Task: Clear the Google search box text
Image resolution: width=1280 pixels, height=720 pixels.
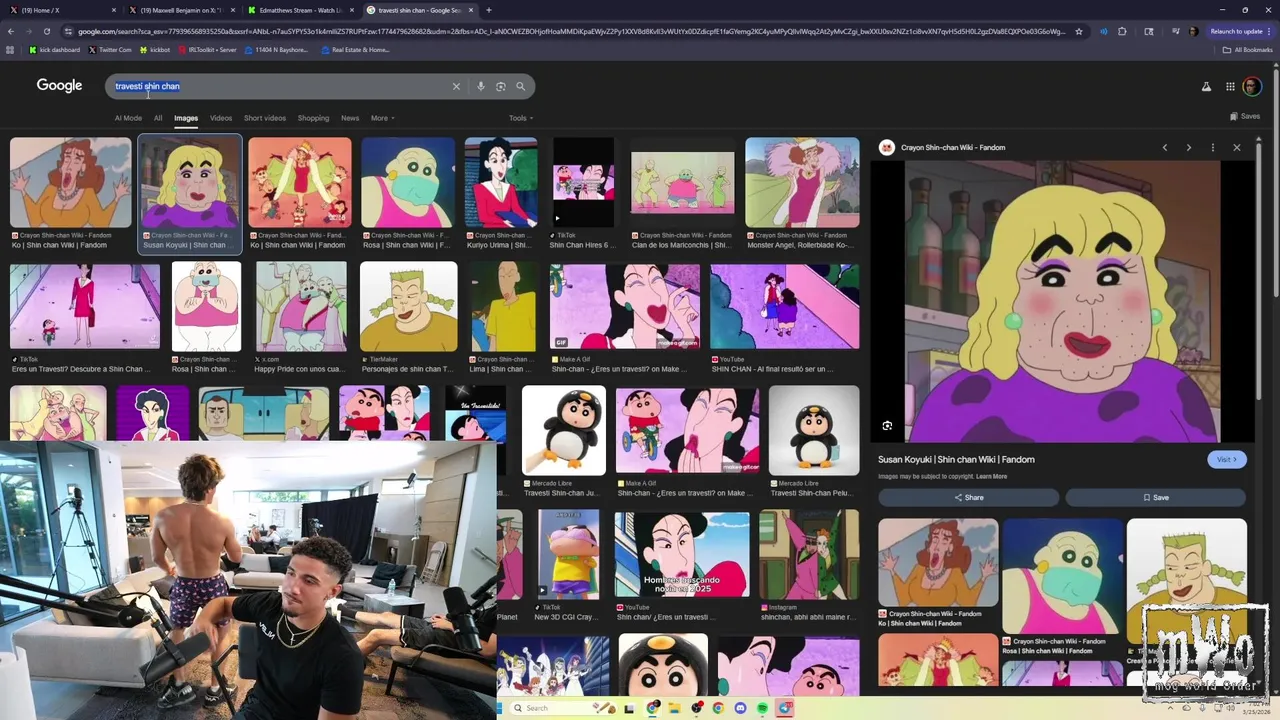Action: tap(456, 86)
